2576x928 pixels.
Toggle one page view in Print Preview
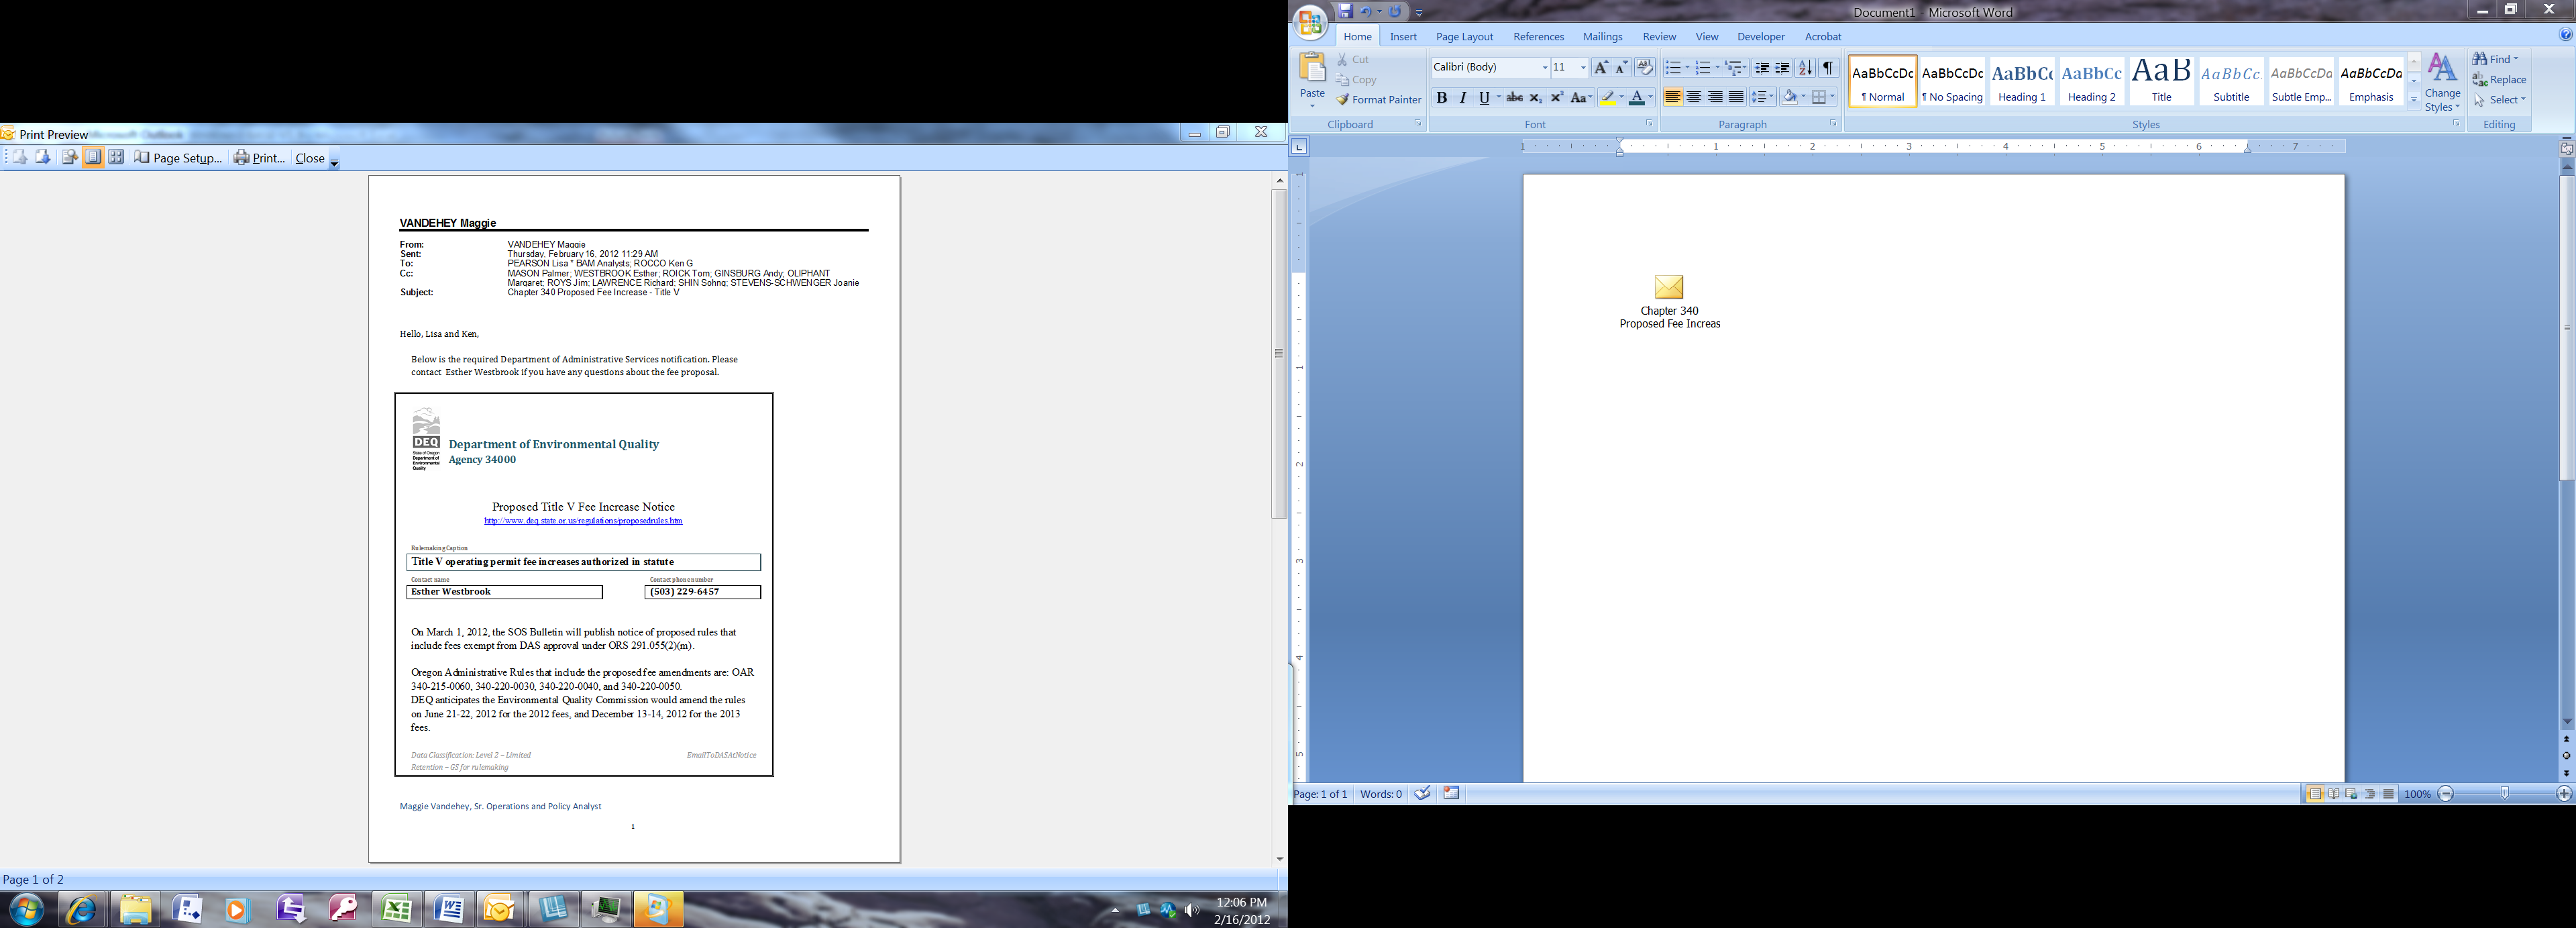pyautogui.click(x=93, y=157)
